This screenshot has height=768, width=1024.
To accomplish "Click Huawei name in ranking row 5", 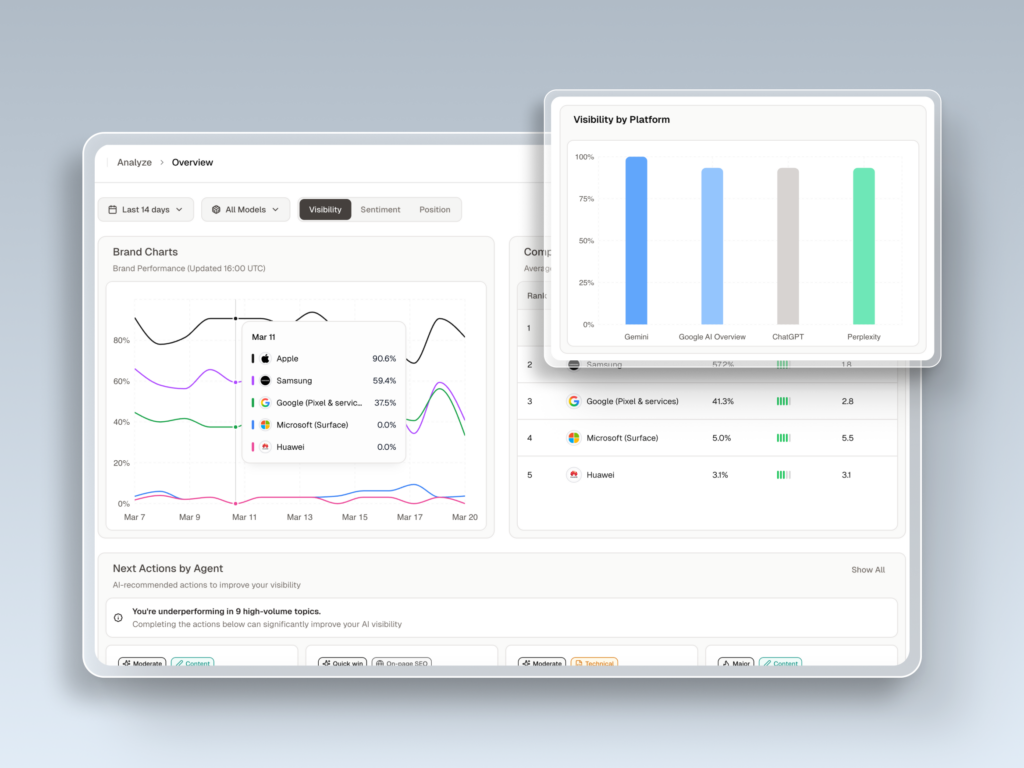I will pos(600,475).
